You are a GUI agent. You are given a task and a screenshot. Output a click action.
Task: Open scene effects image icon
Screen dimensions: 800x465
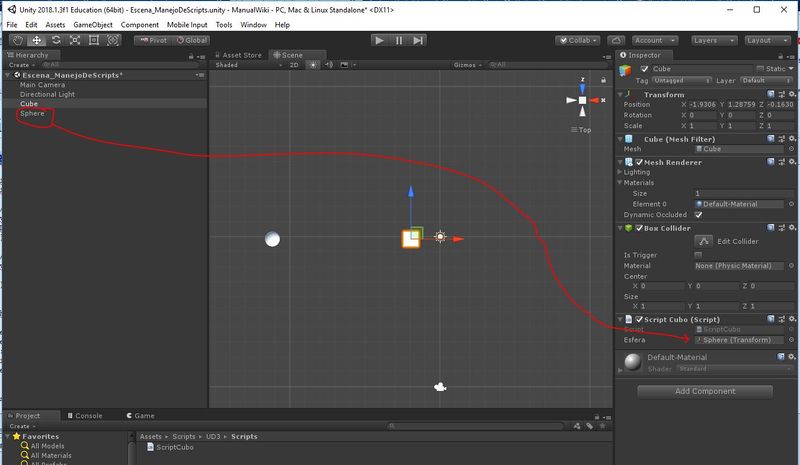click(x=344, y=65)
